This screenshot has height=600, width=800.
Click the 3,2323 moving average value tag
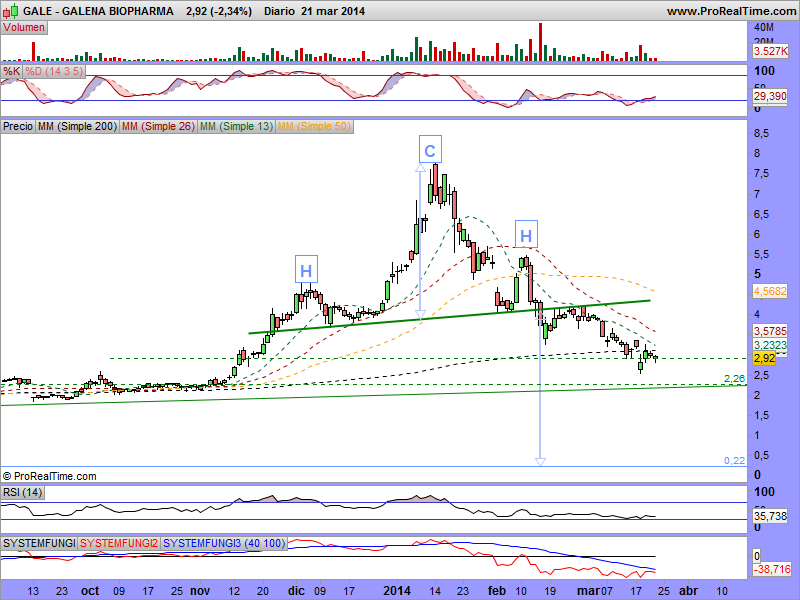coord(770,345)
